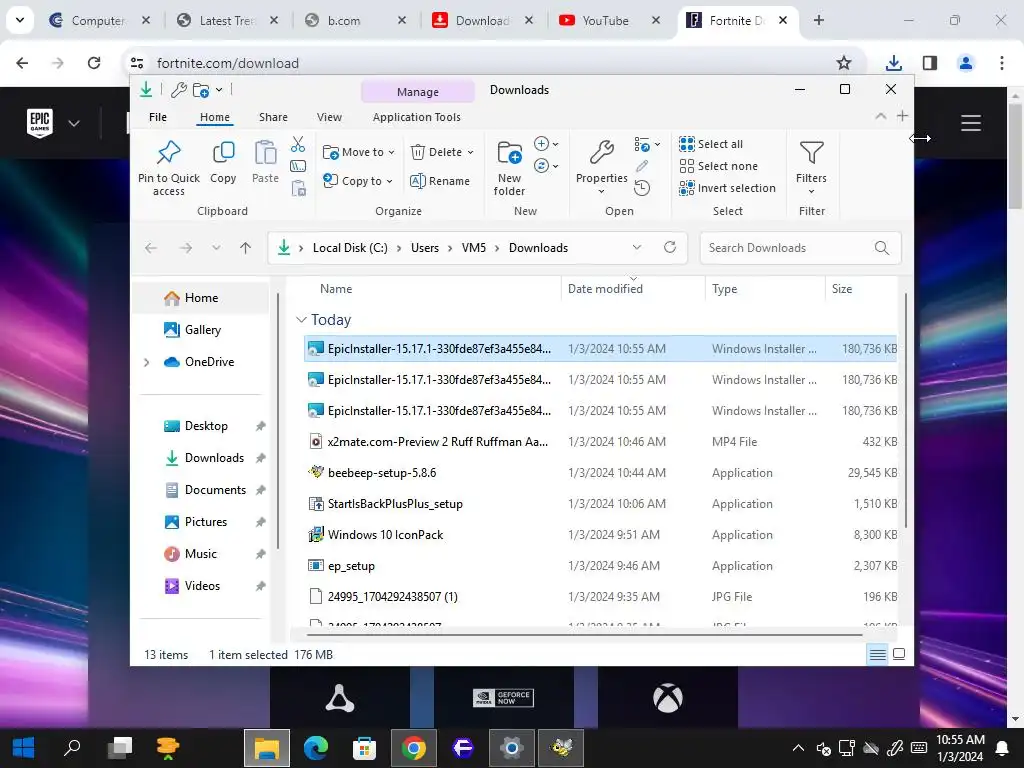This screenshot has width=1024, height=768.
Task: Click Select none in the ribbon
Action: (x=718, y=166)
